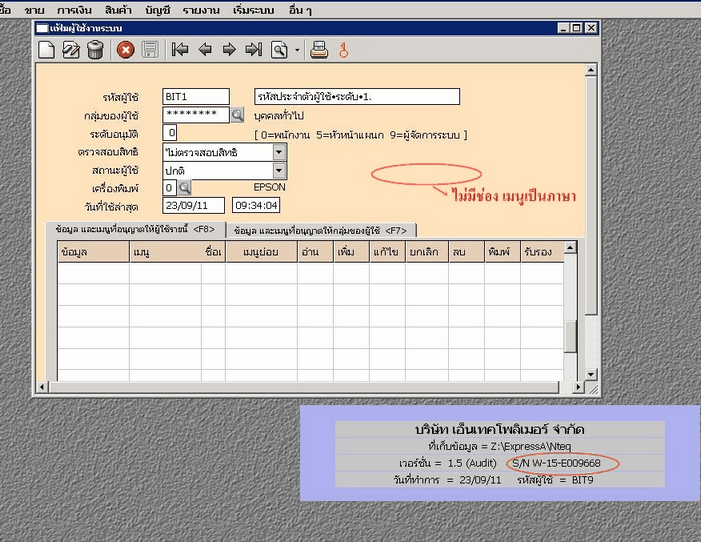Open the search dropdown arrow in toolbar

tap(296, 49)
